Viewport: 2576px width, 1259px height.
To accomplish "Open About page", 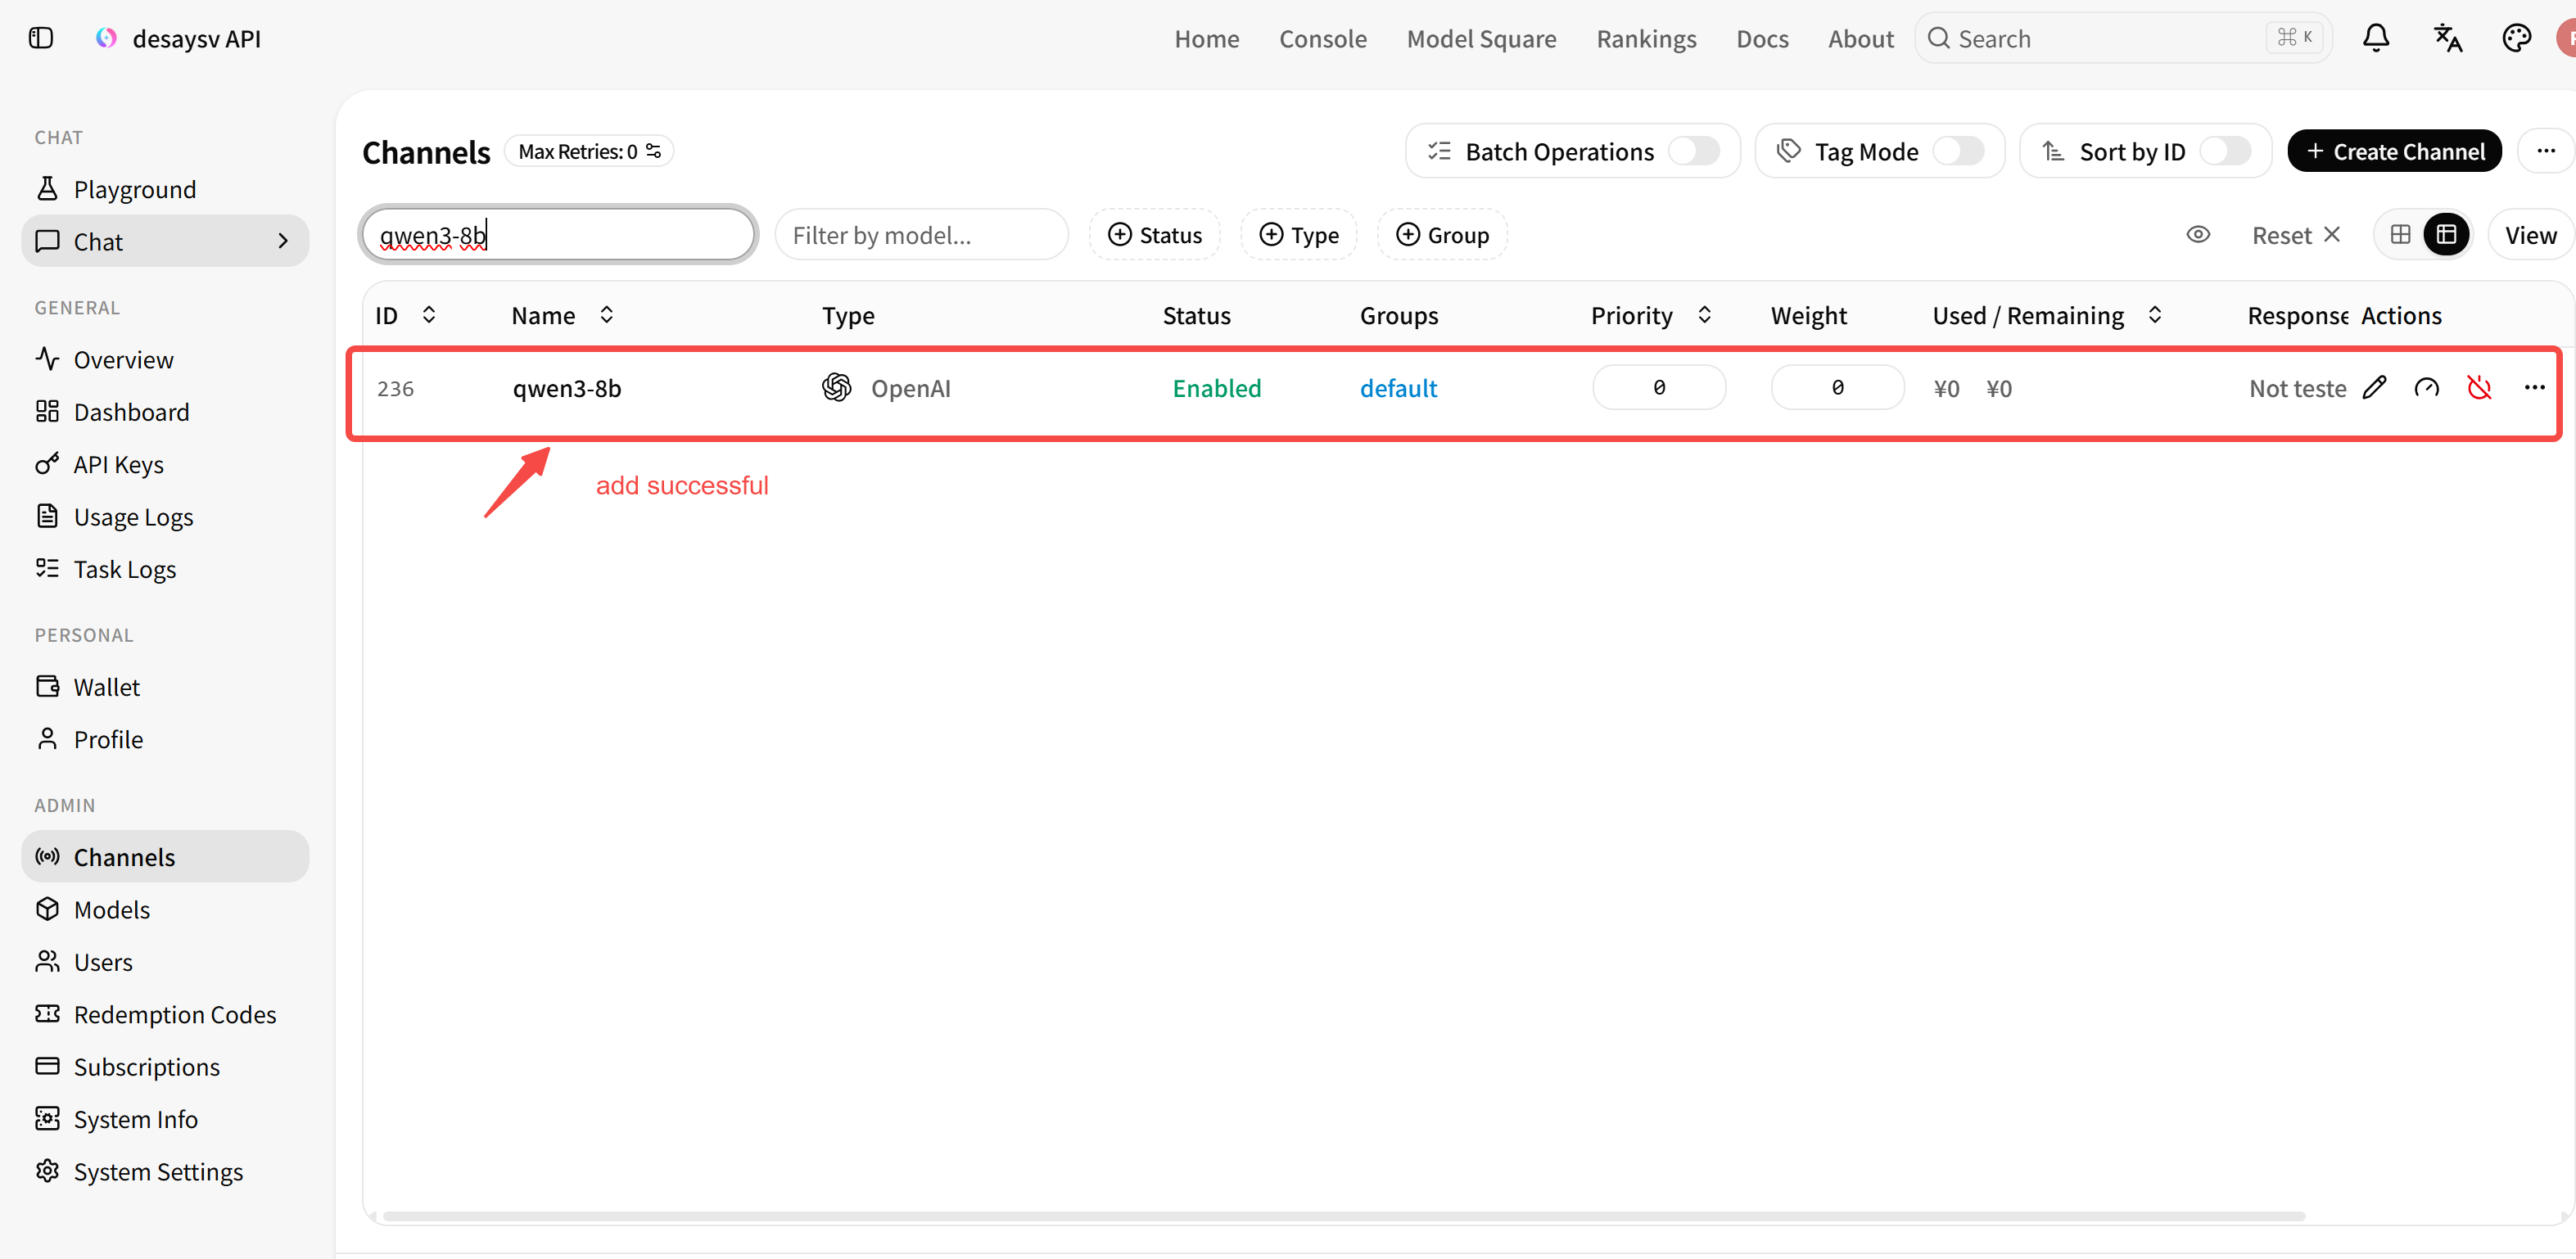I will tap(1861, 38).
